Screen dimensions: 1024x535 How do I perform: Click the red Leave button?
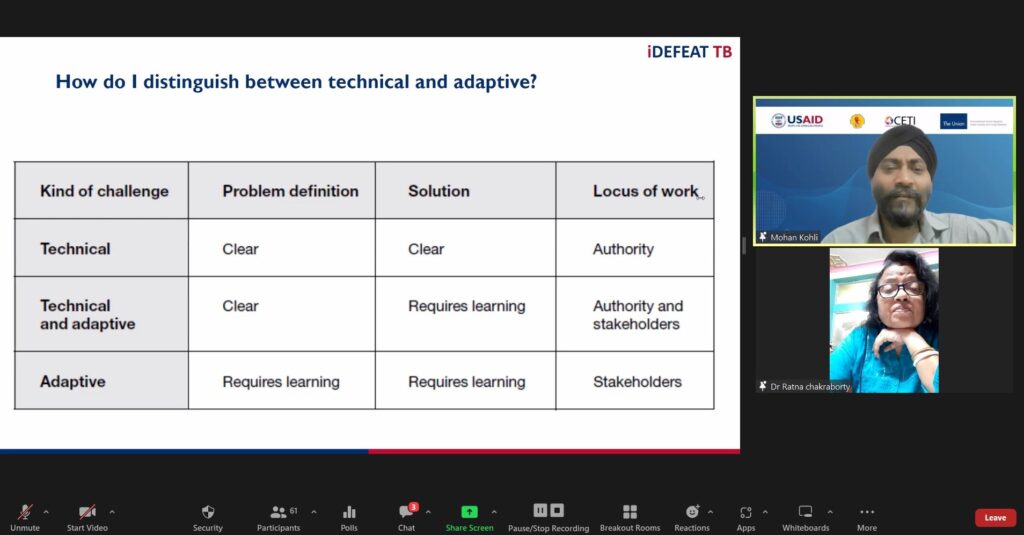(x=995, y=517)
